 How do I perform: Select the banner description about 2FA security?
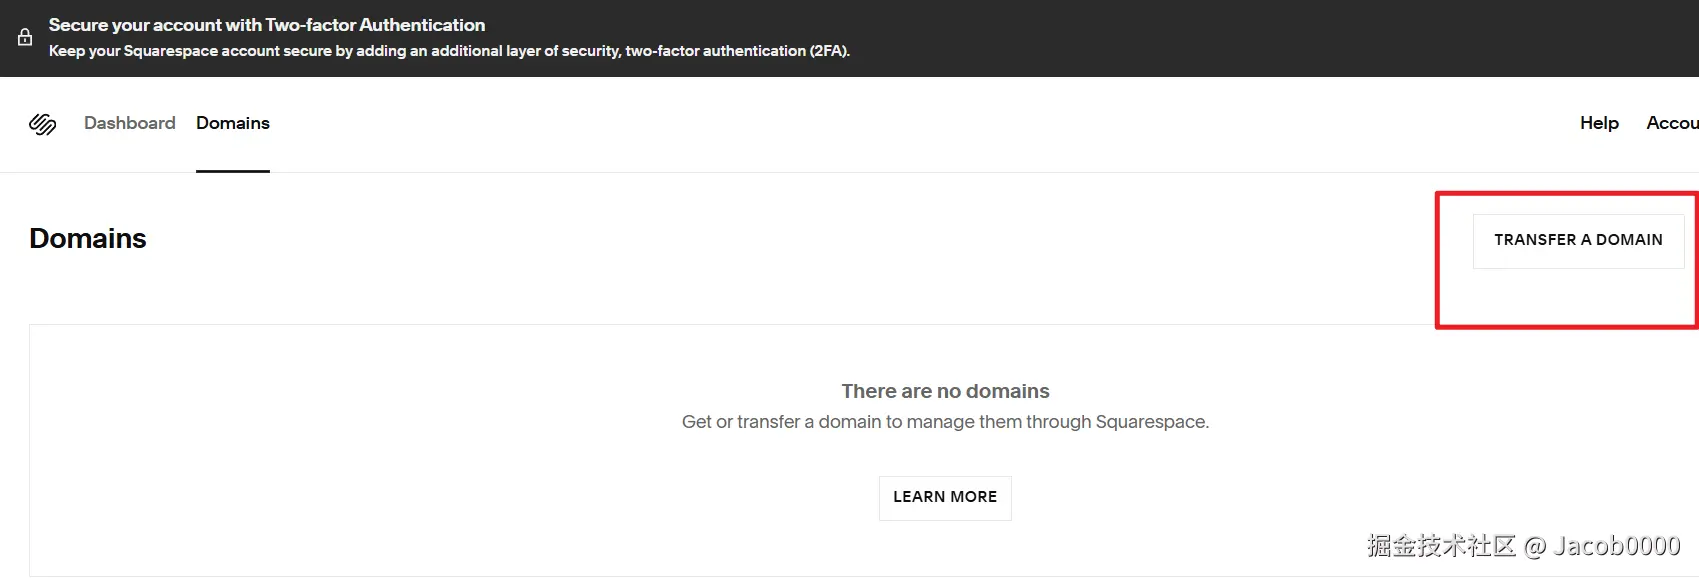(x=449, y=51)
